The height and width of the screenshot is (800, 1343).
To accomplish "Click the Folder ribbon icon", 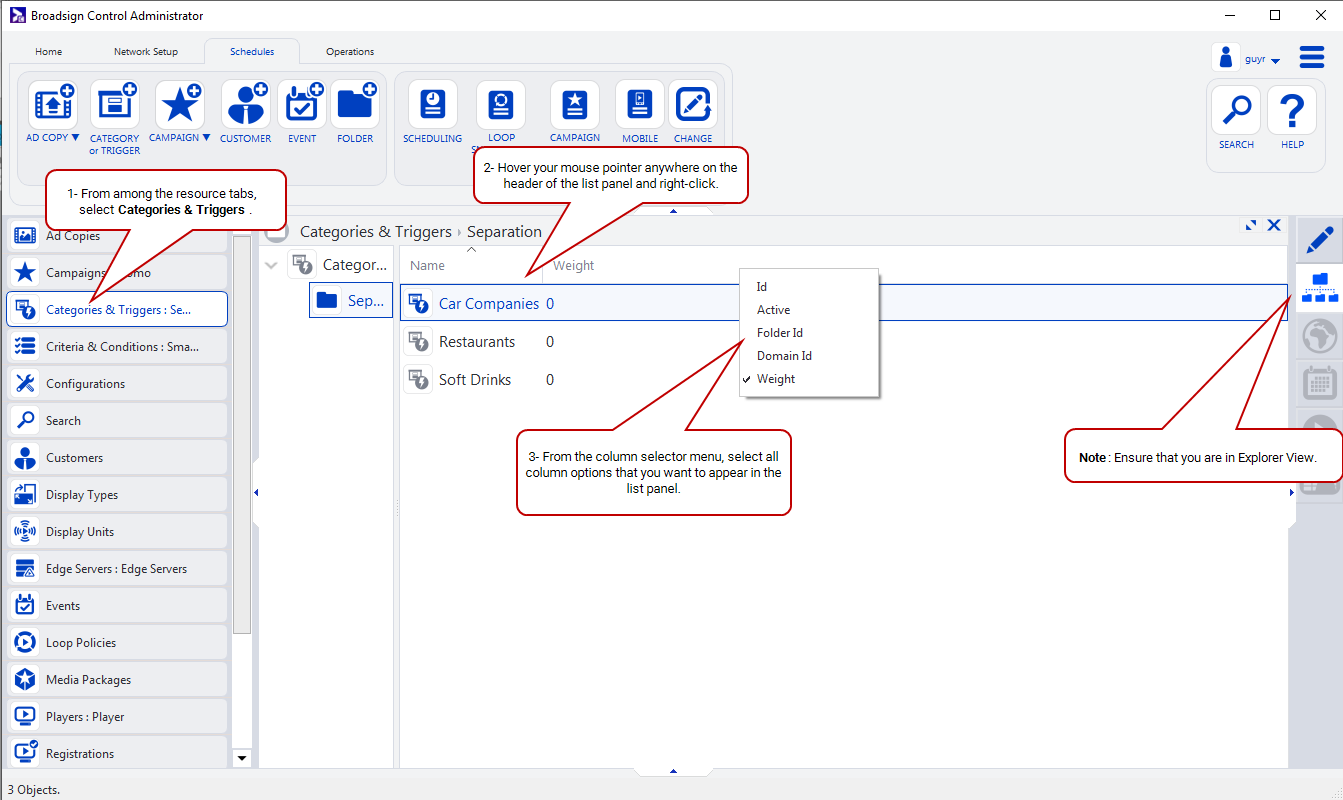I will point(355,105).
